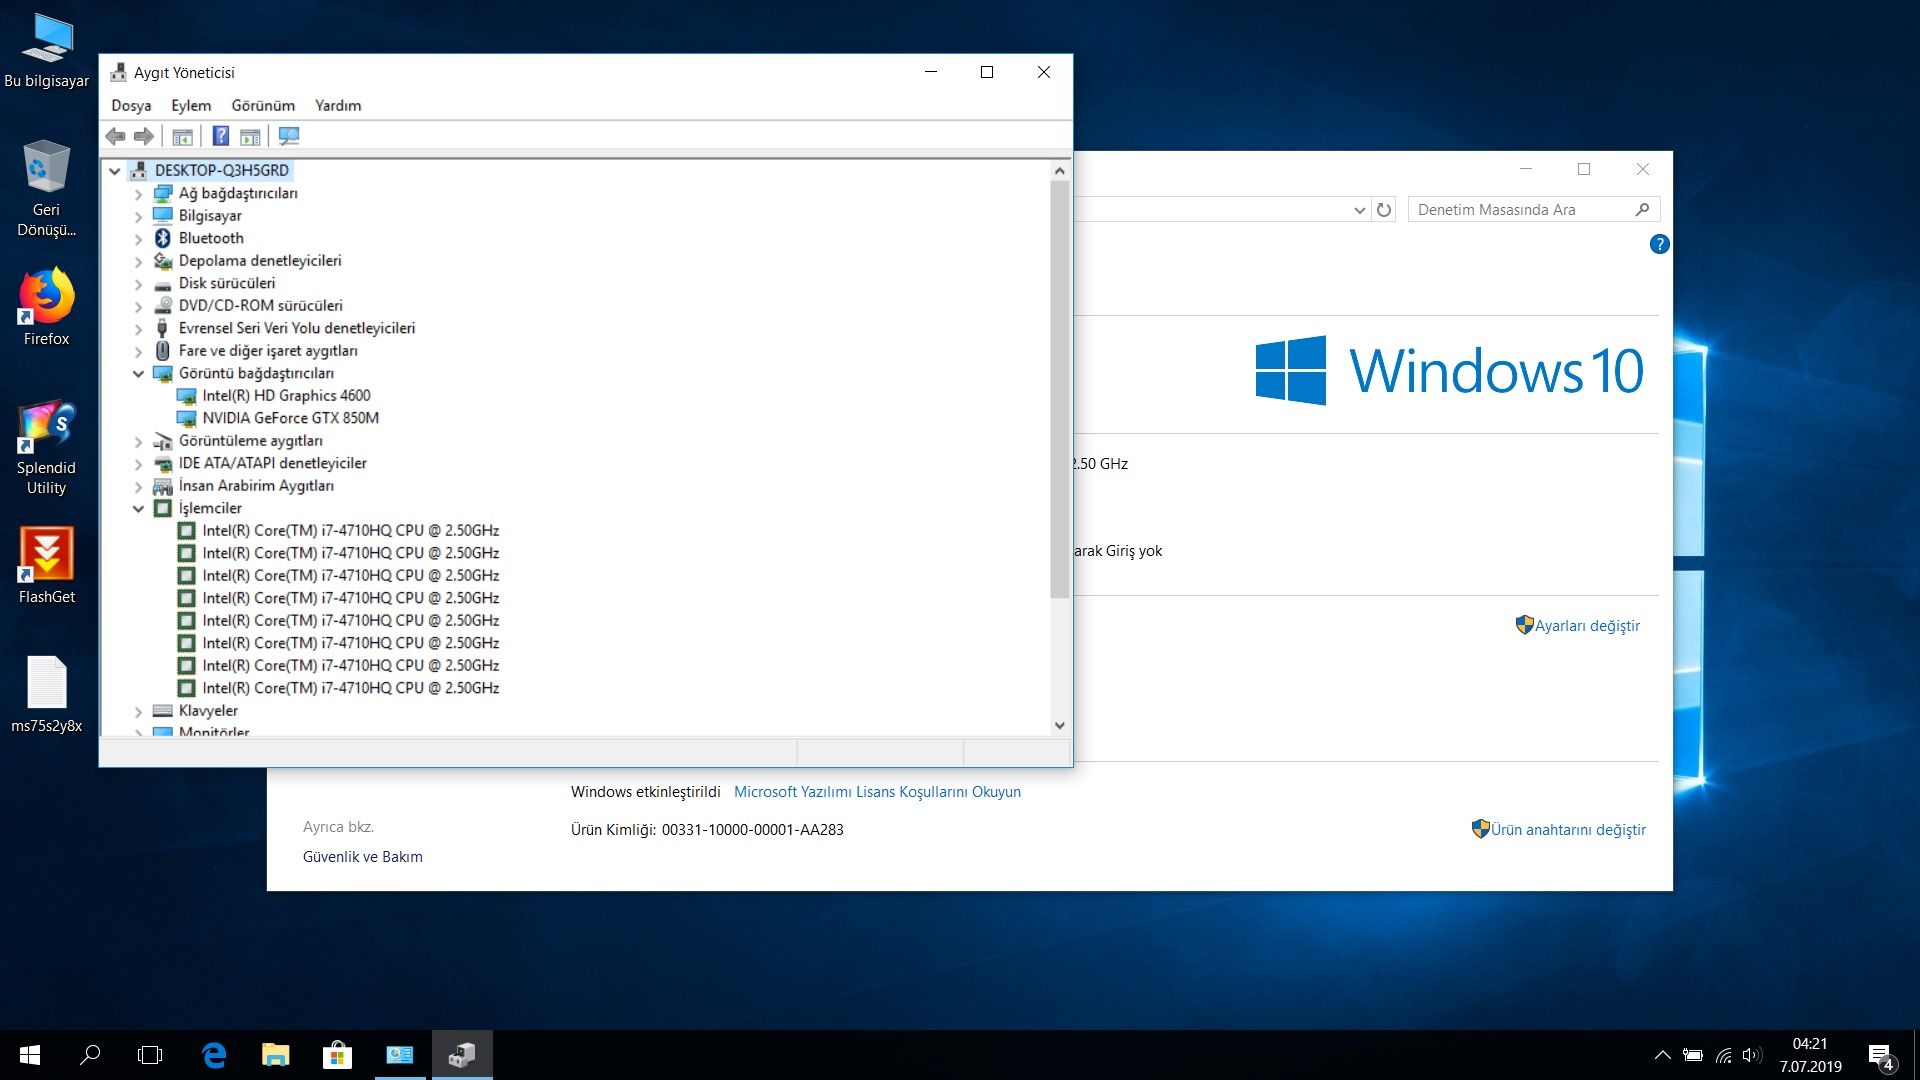The width and height of the screenshot is (1920, 1080).
Task: Open File Explorer from the taskbar
Action: (x=275, y=1055)
